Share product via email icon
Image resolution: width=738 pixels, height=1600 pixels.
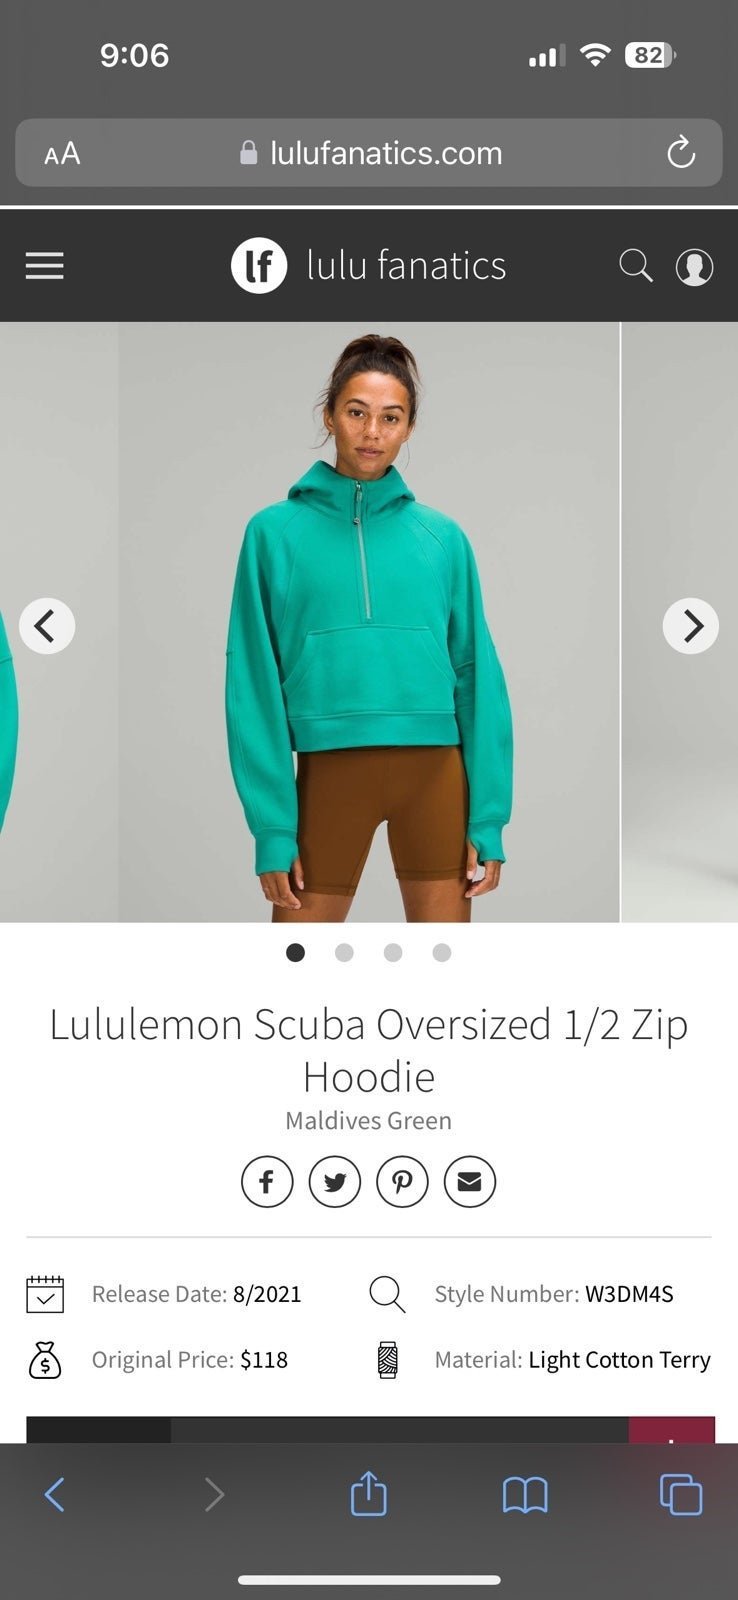click(x=470, y=1182)
